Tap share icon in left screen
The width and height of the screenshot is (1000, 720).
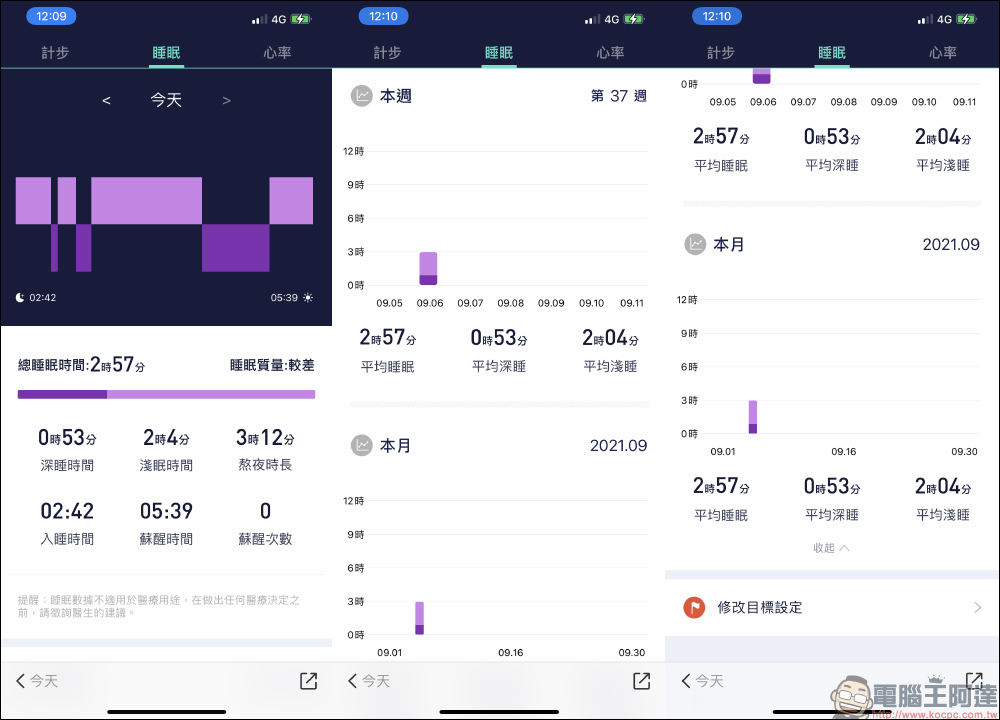309,680
